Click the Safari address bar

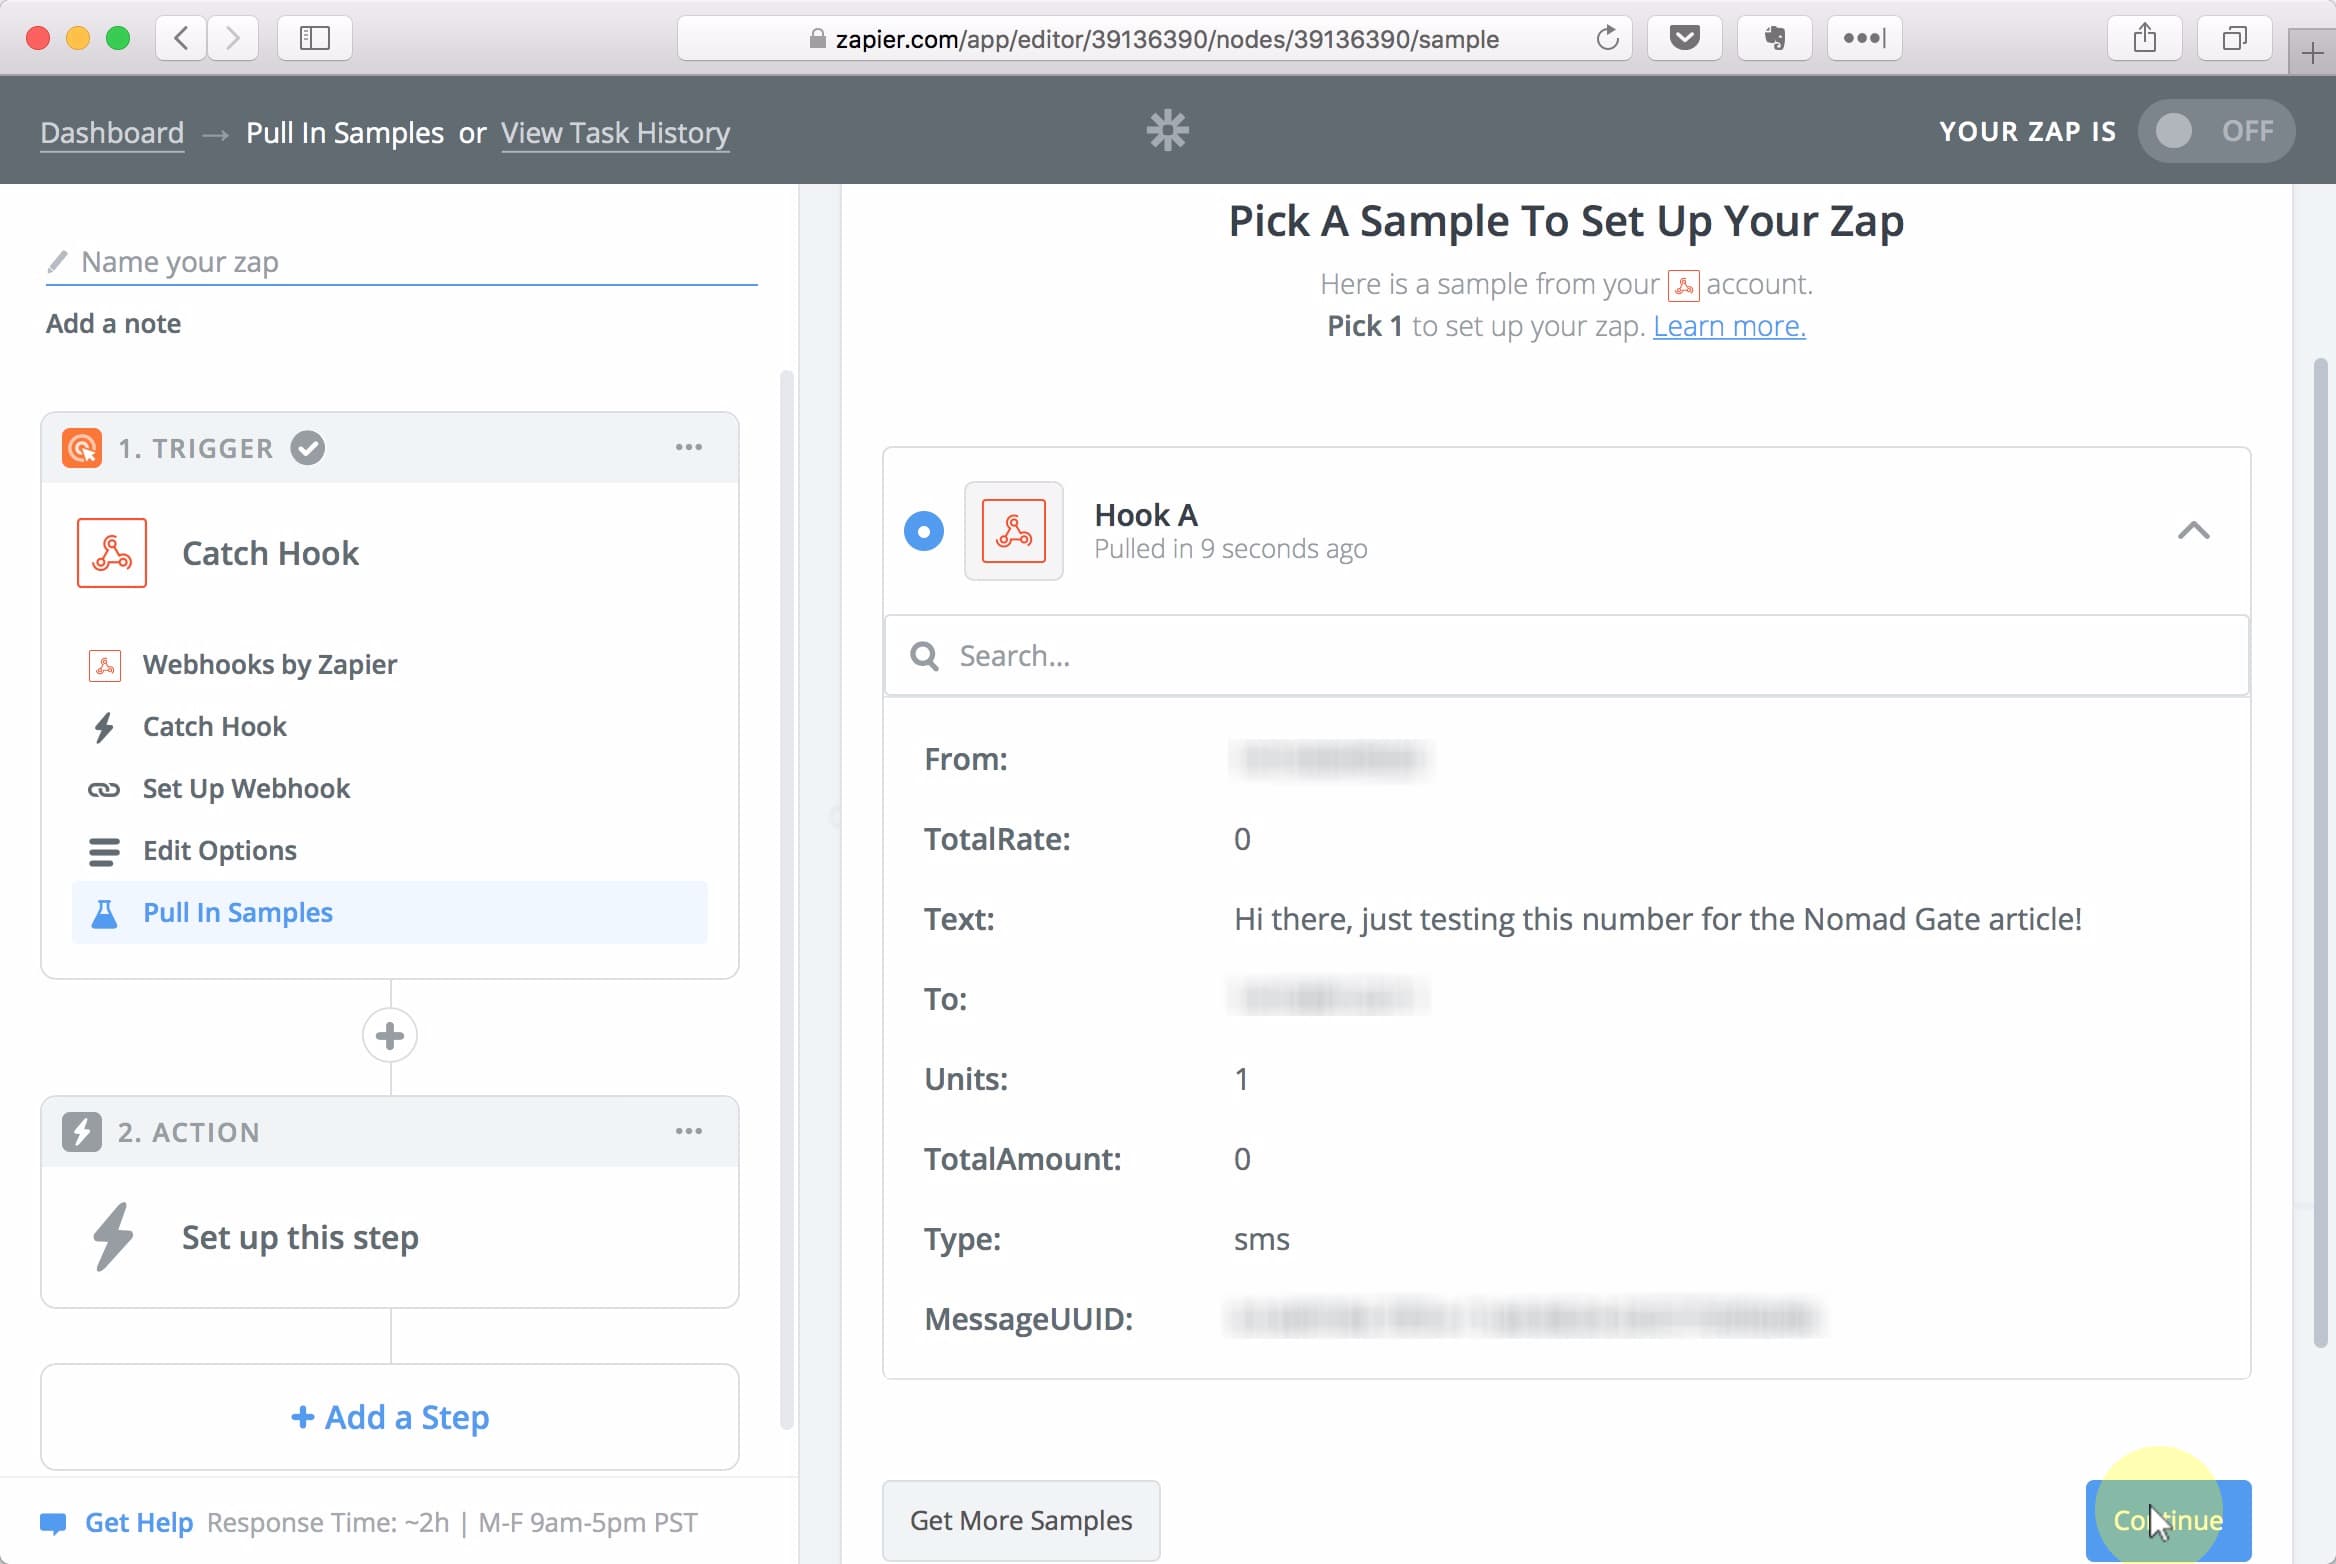(x=1155, y=38)
